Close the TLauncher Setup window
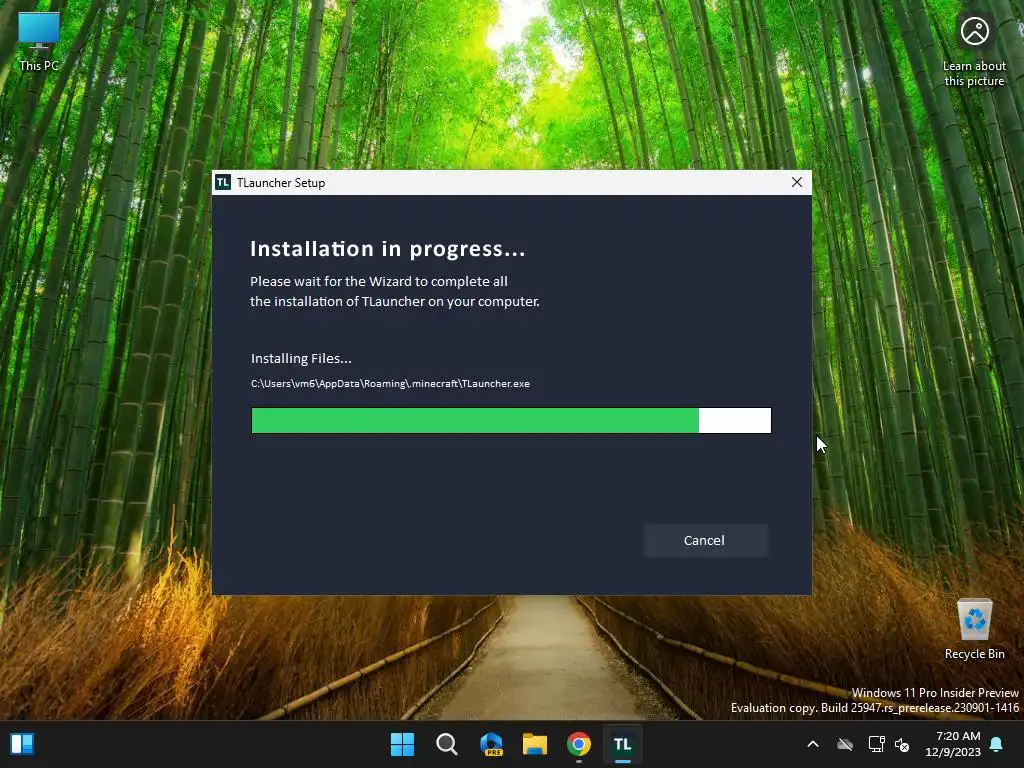The image size is (1024, 768). tap(797, 182)
